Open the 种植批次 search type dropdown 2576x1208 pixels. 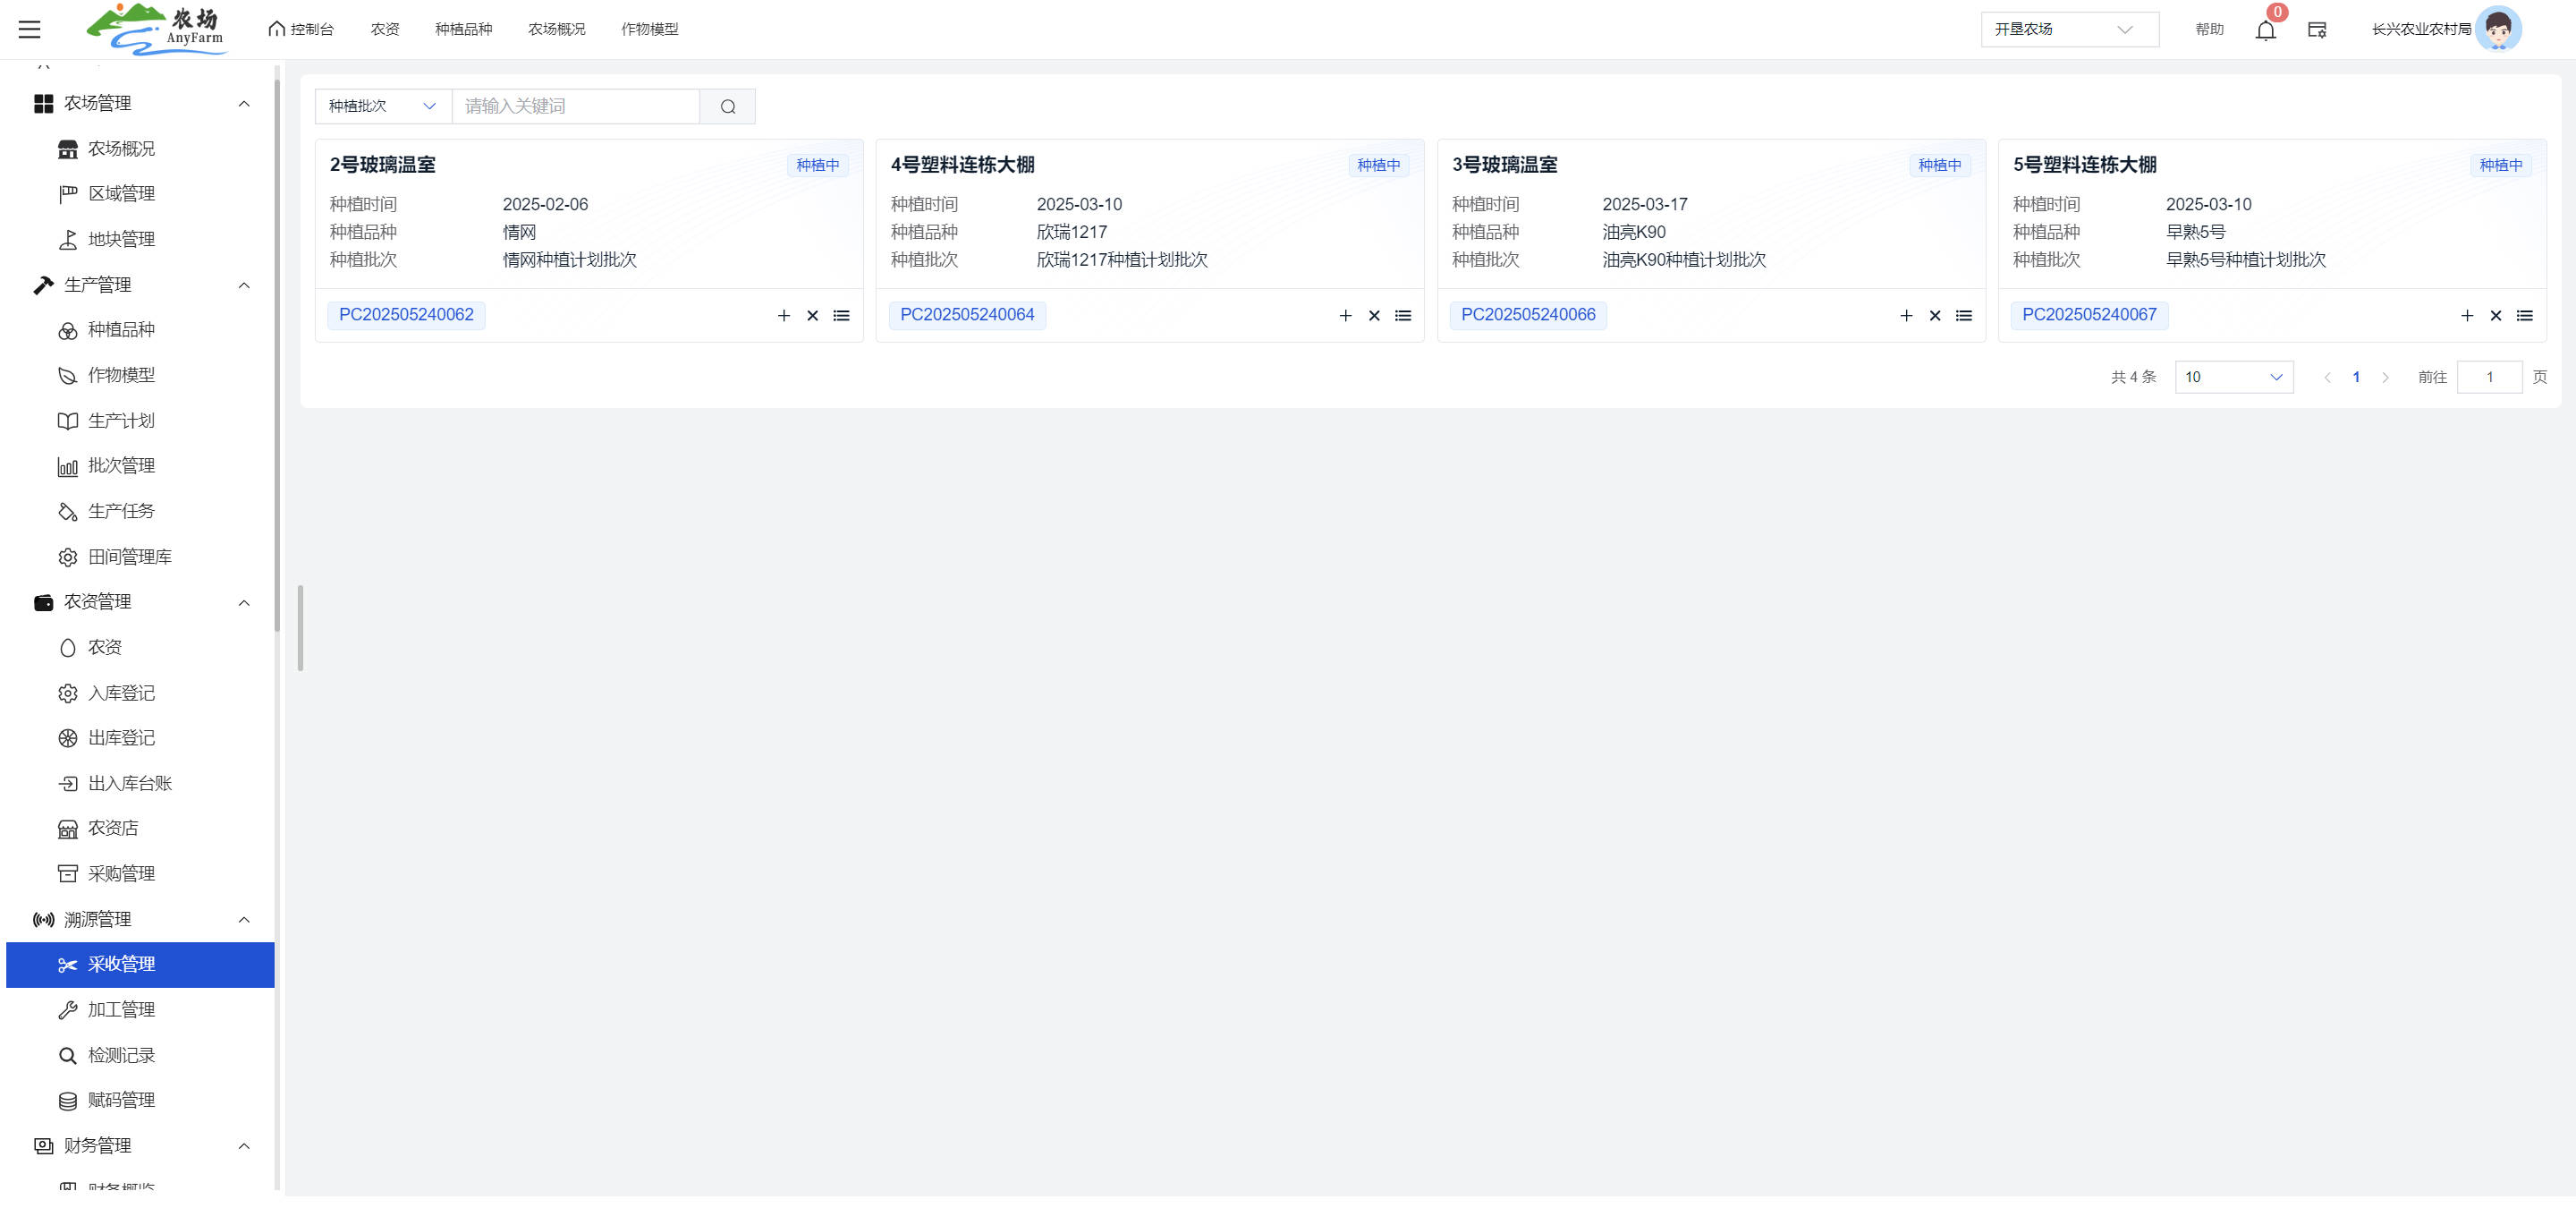[382, 106]
